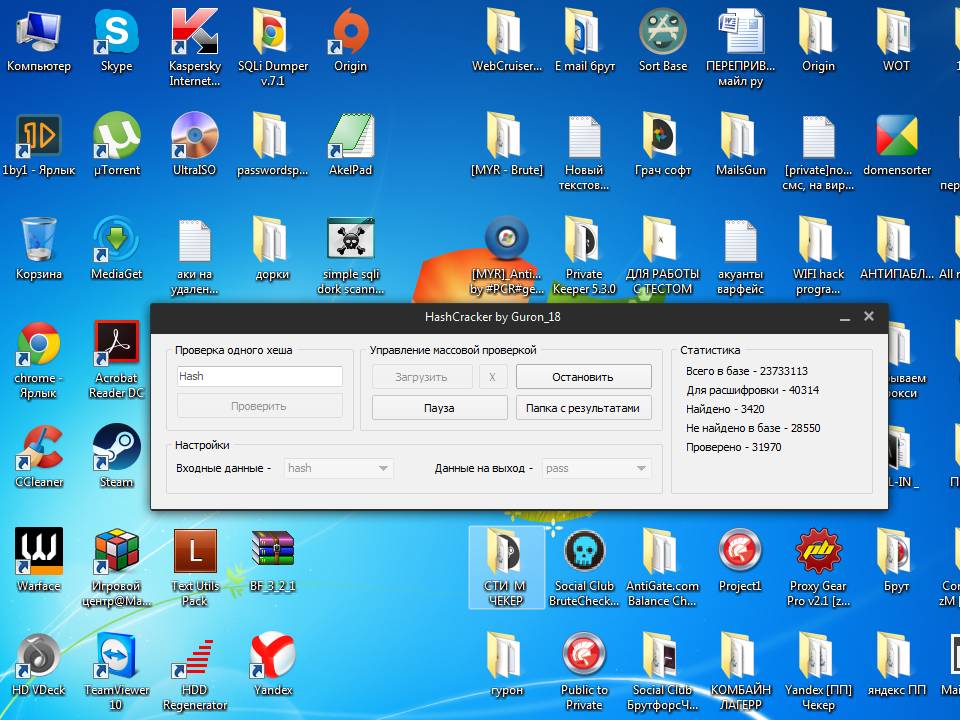Select the AkelPad desktop icon
Screen dimensions: 960x720
(350, 138)
